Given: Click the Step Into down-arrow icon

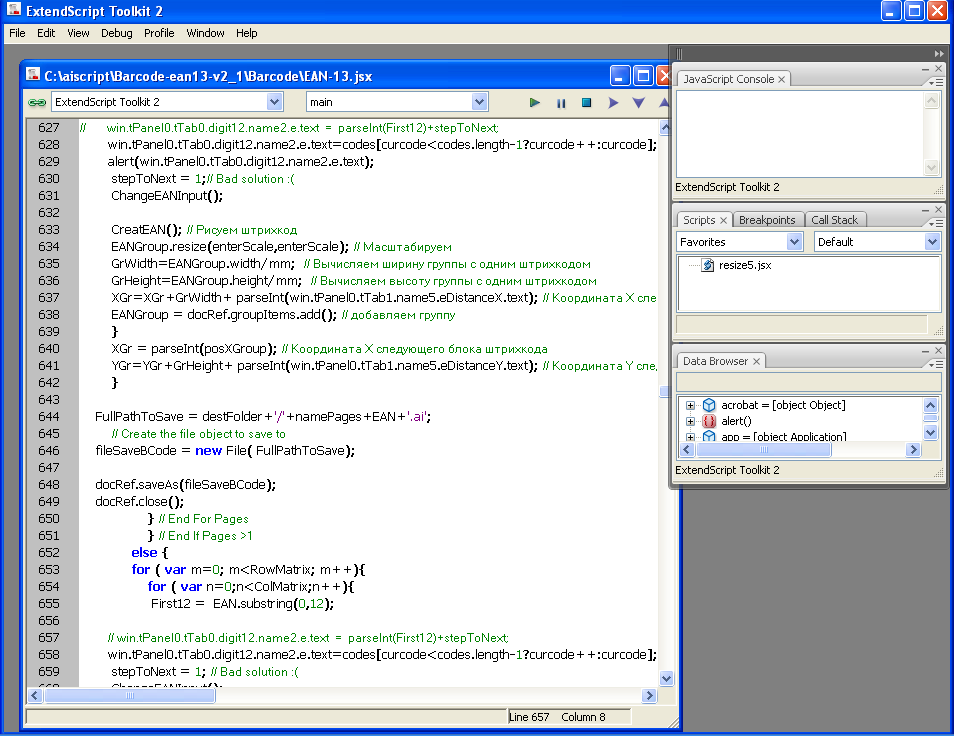Looking at the screenshot, I should (638, 103).
